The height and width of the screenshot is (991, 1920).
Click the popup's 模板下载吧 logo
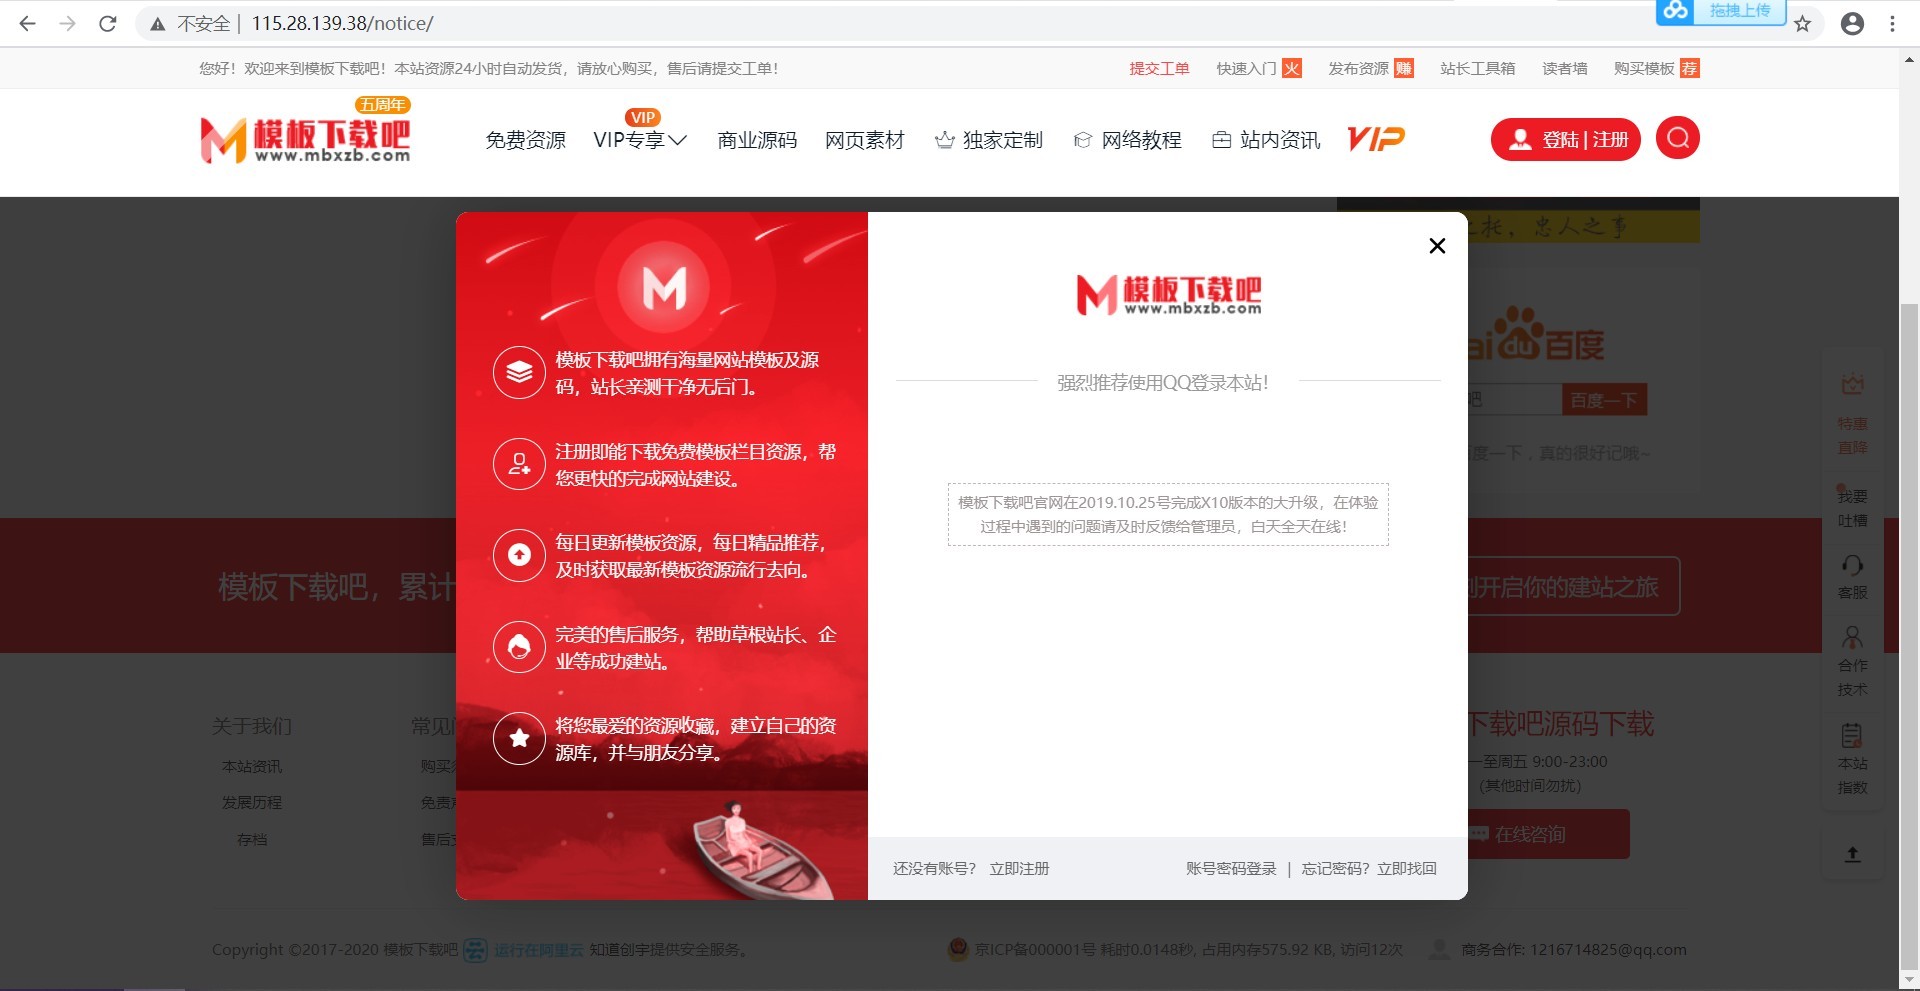(x=1168, y=294)
